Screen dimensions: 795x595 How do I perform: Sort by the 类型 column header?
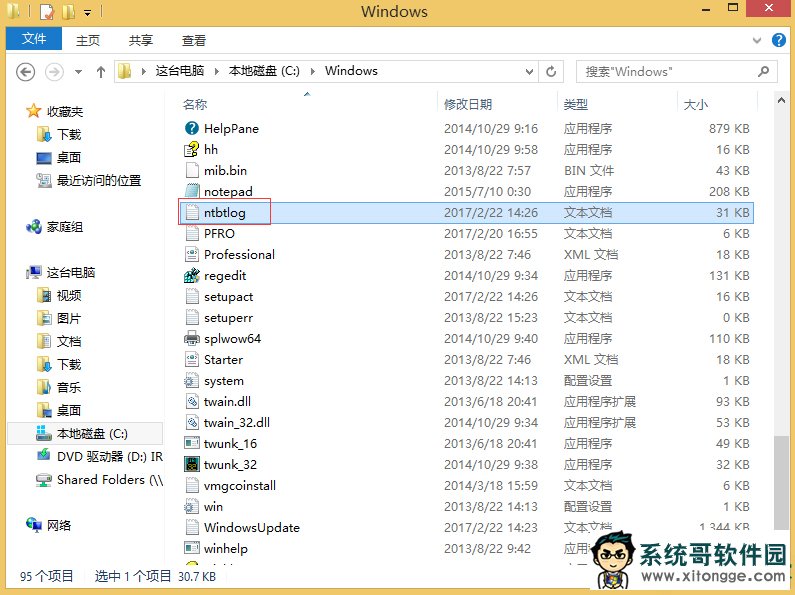[575, 104]
